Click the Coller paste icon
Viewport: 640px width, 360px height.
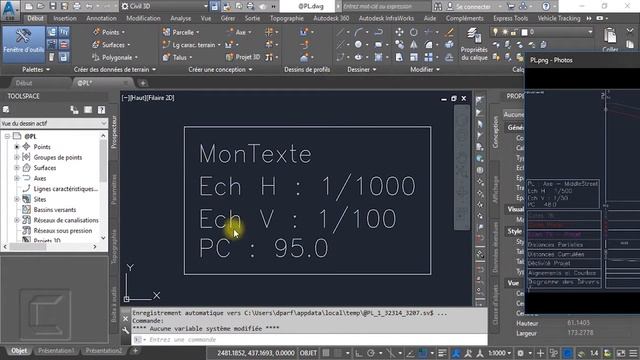pos(610,40)
